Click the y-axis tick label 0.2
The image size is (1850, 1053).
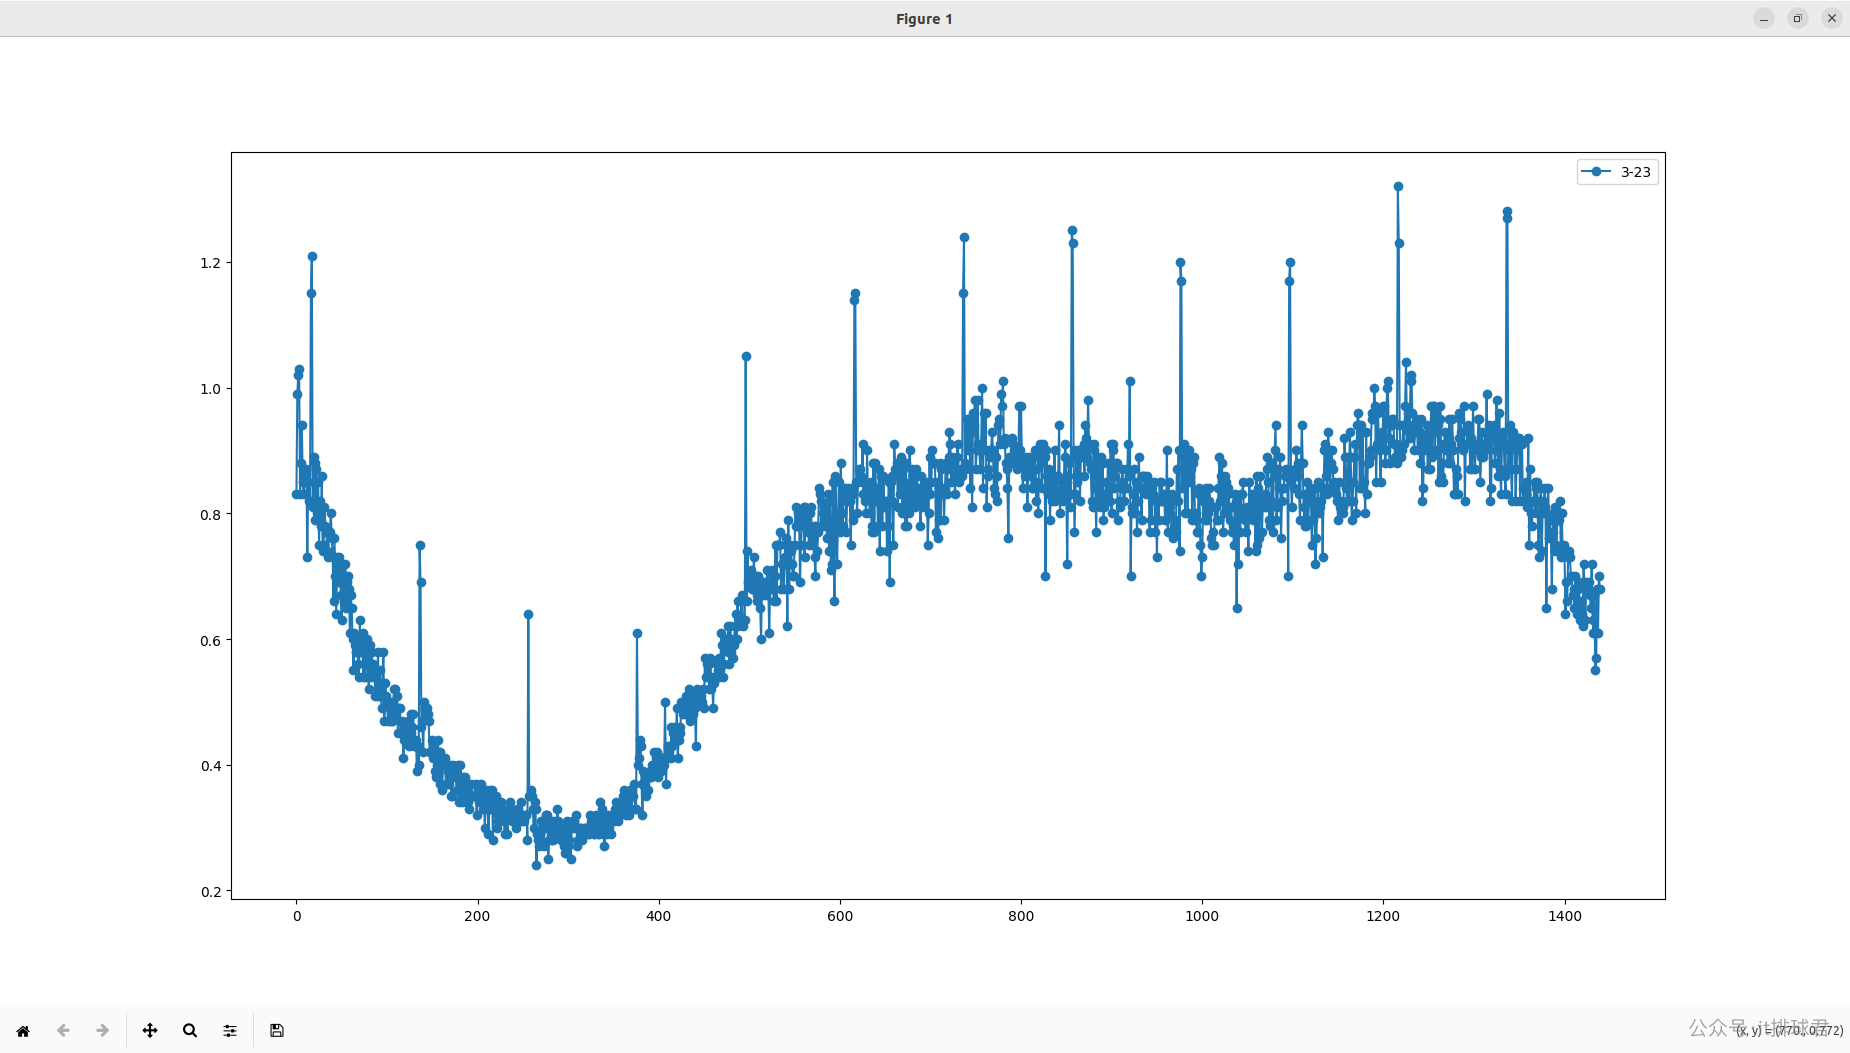pyautogui.click(x=210, y=892)
